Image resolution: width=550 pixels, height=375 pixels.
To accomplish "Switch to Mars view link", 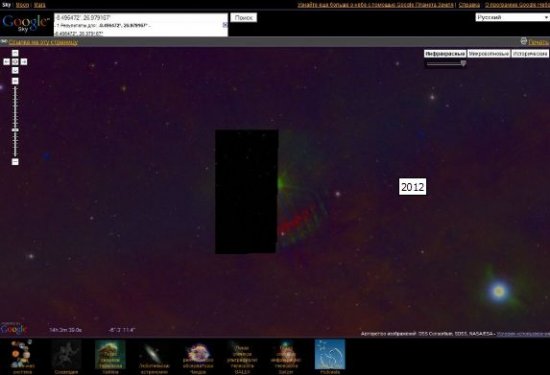I will [x=40, y=5].
